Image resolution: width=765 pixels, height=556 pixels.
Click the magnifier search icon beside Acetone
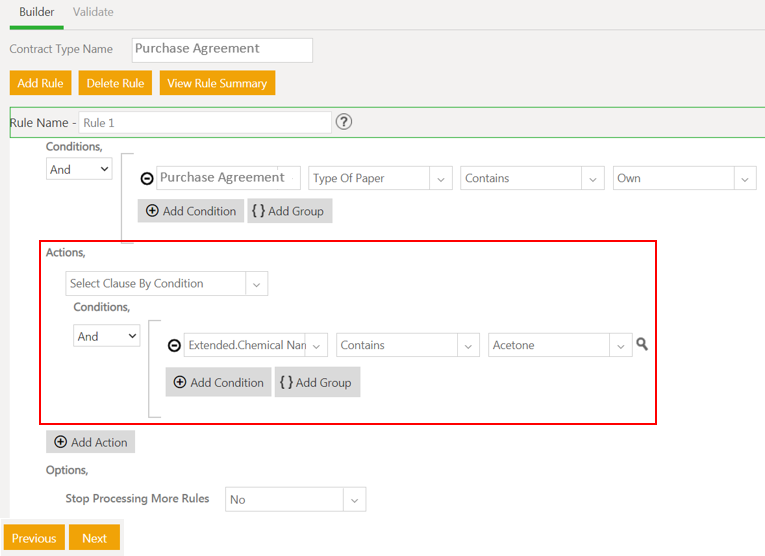pyautogui.click(x=642, y=344)
